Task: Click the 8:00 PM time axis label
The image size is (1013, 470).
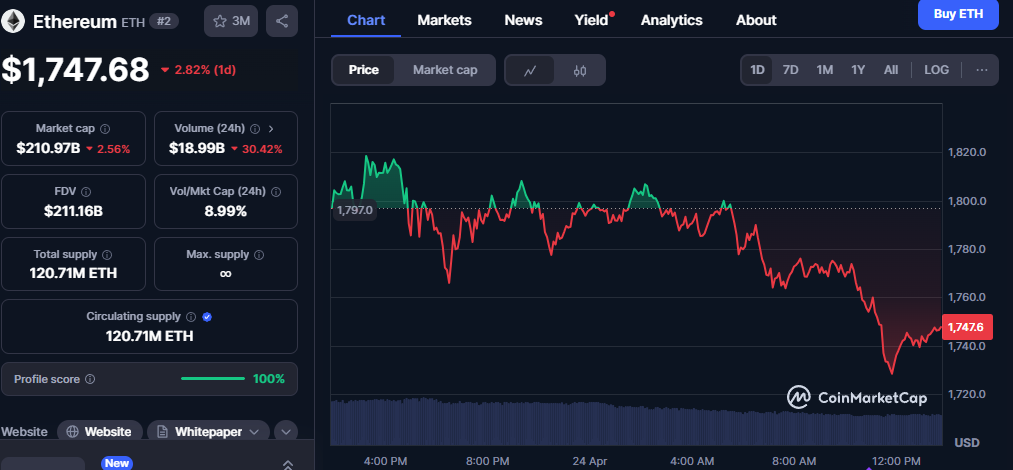Action: coord(488,461)
